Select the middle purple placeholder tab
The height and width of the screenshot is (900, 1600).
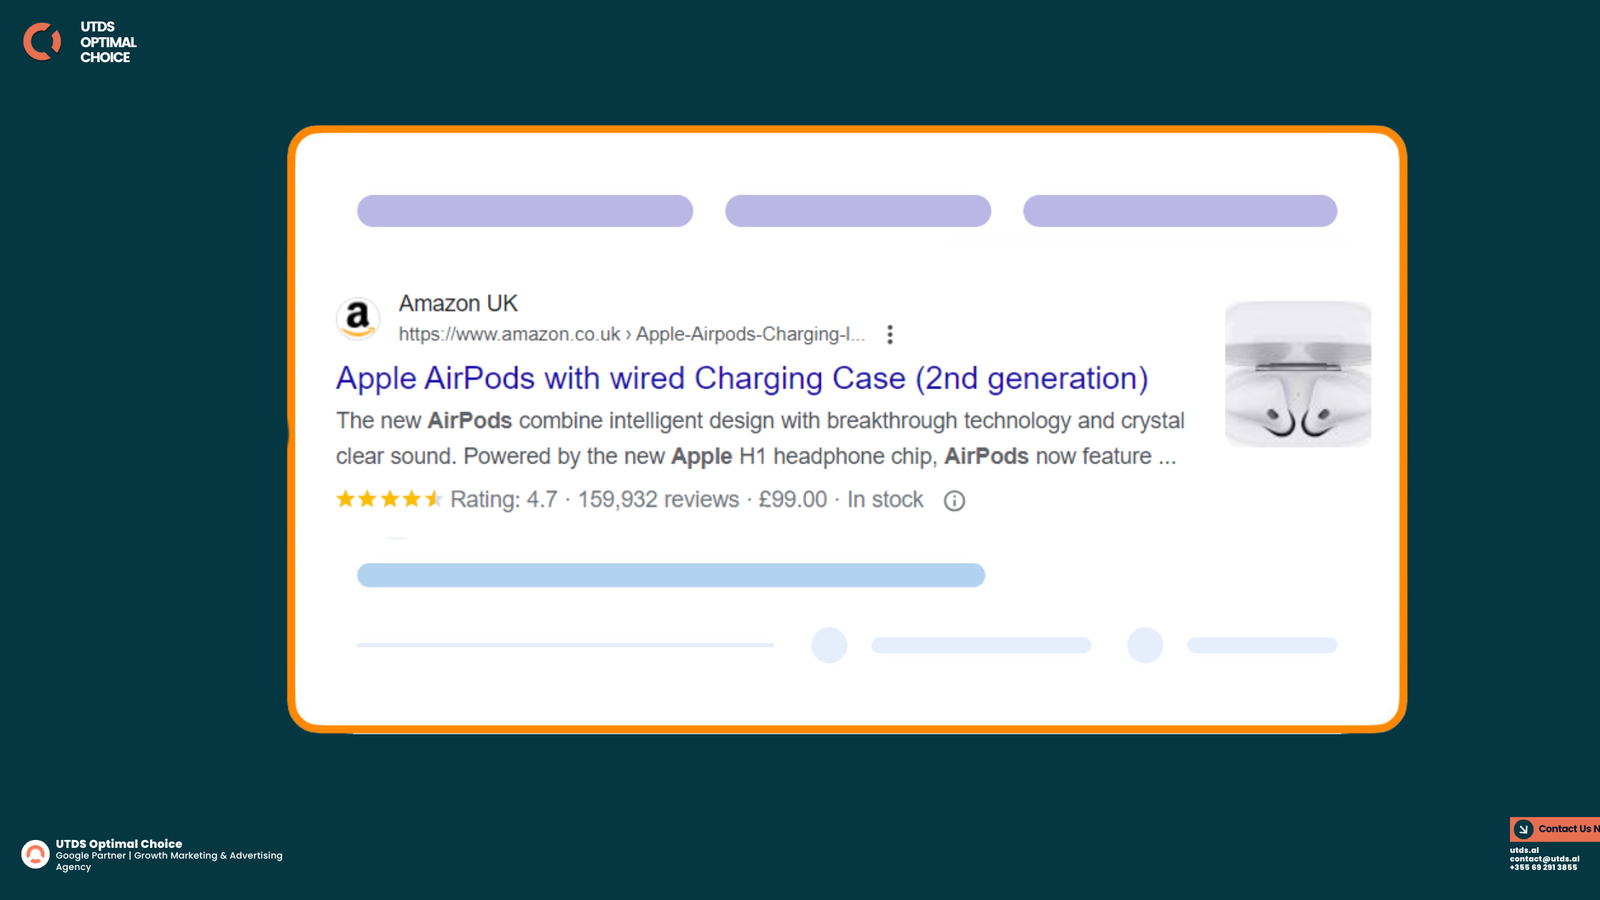pyautogui.click(x=858, y=211)
